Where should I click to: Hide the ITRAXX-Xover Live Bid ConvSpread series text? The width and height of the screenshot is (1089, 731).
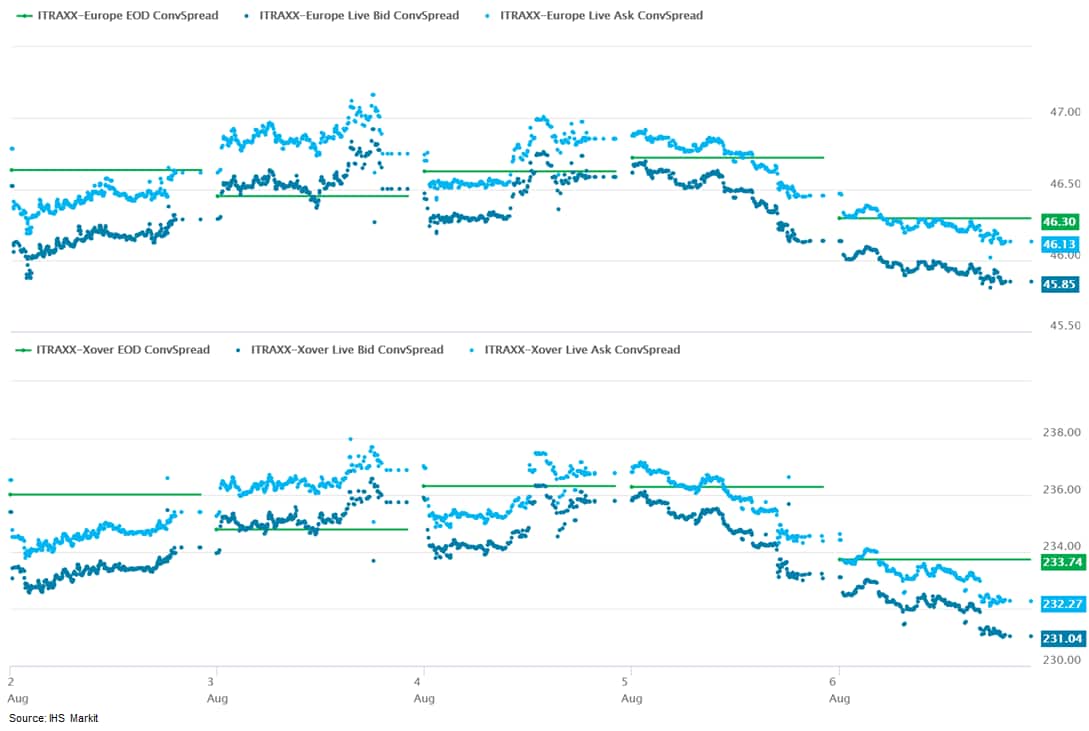pyautogui.click(x=347, y=350)
